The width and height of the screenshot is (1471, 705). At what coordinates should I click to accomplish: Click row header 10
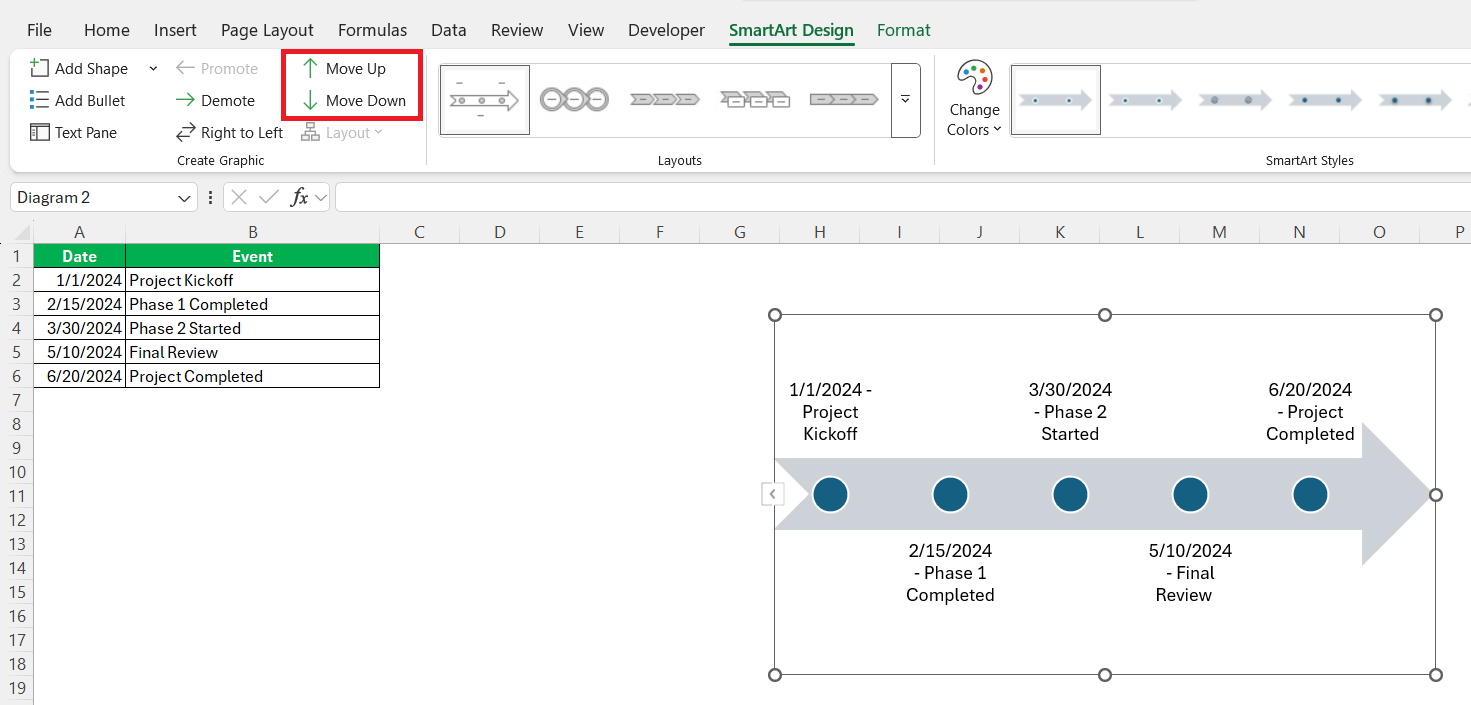click(x=16, y=472)
